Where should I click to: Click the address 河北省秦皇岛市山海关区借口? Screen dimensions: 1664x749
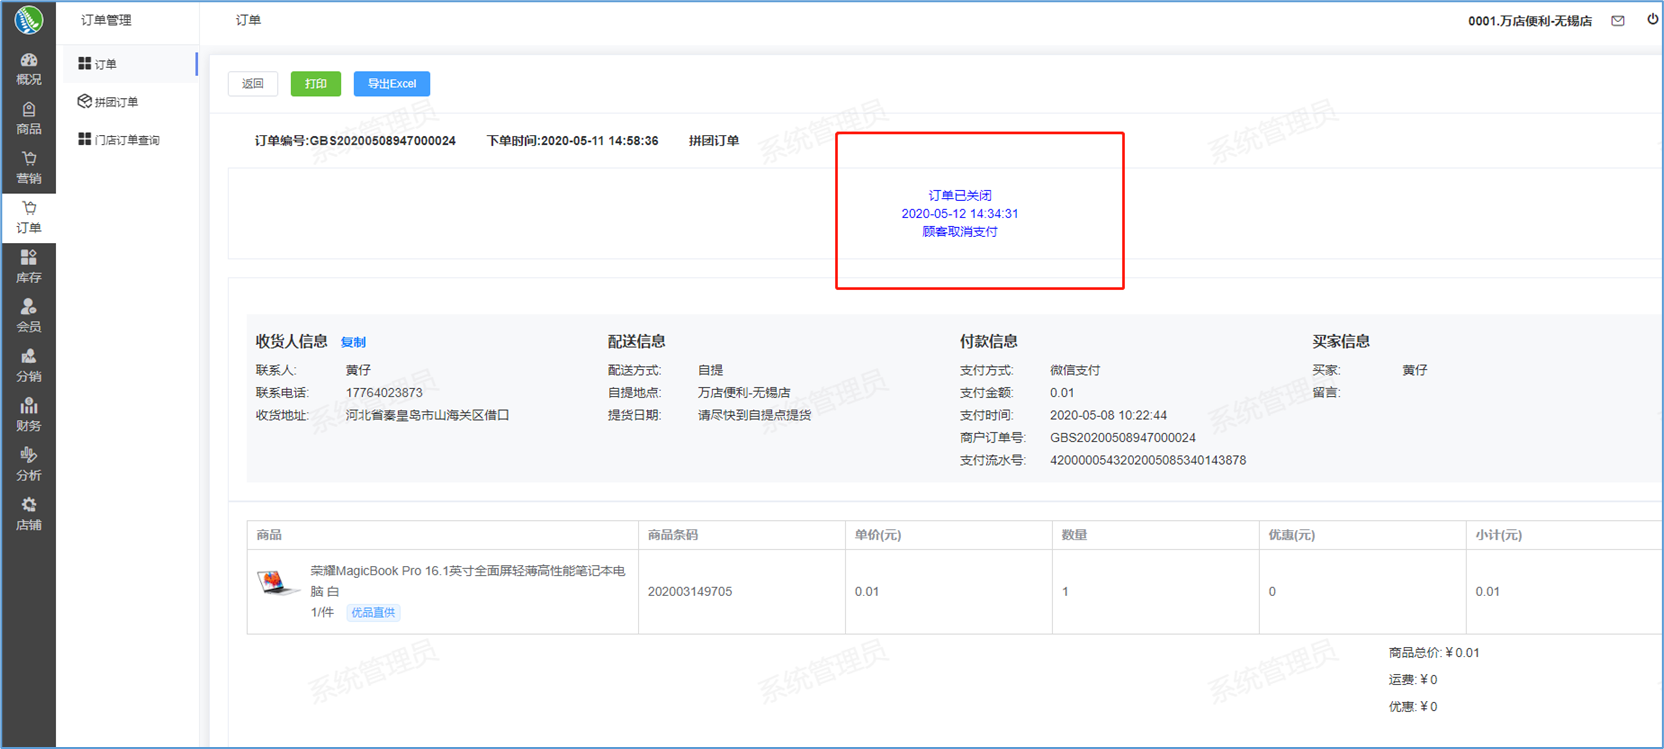click(428, 415)
